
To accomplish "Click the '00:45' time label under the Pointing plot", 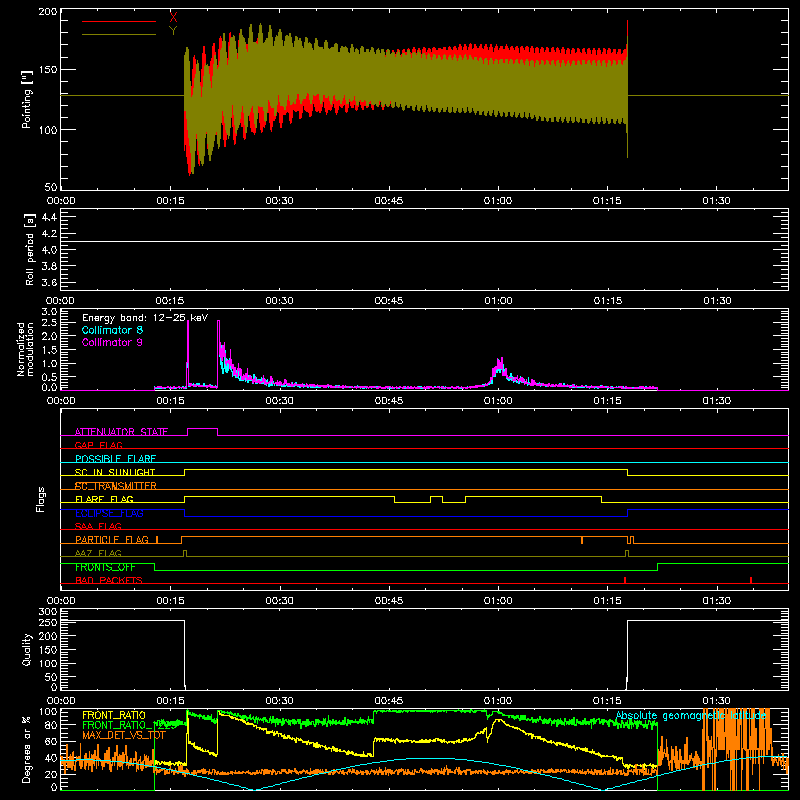I will [x=389, y=201].
